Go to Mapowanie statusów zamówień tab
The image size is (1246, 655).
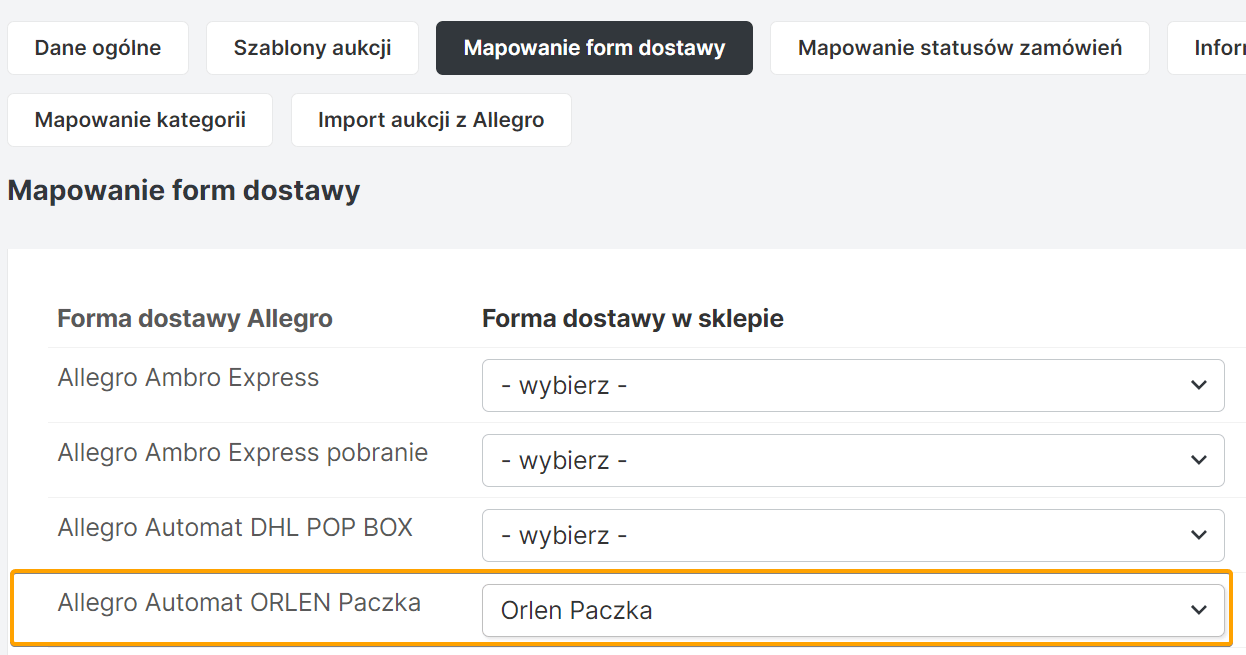[x=959, y=48]
